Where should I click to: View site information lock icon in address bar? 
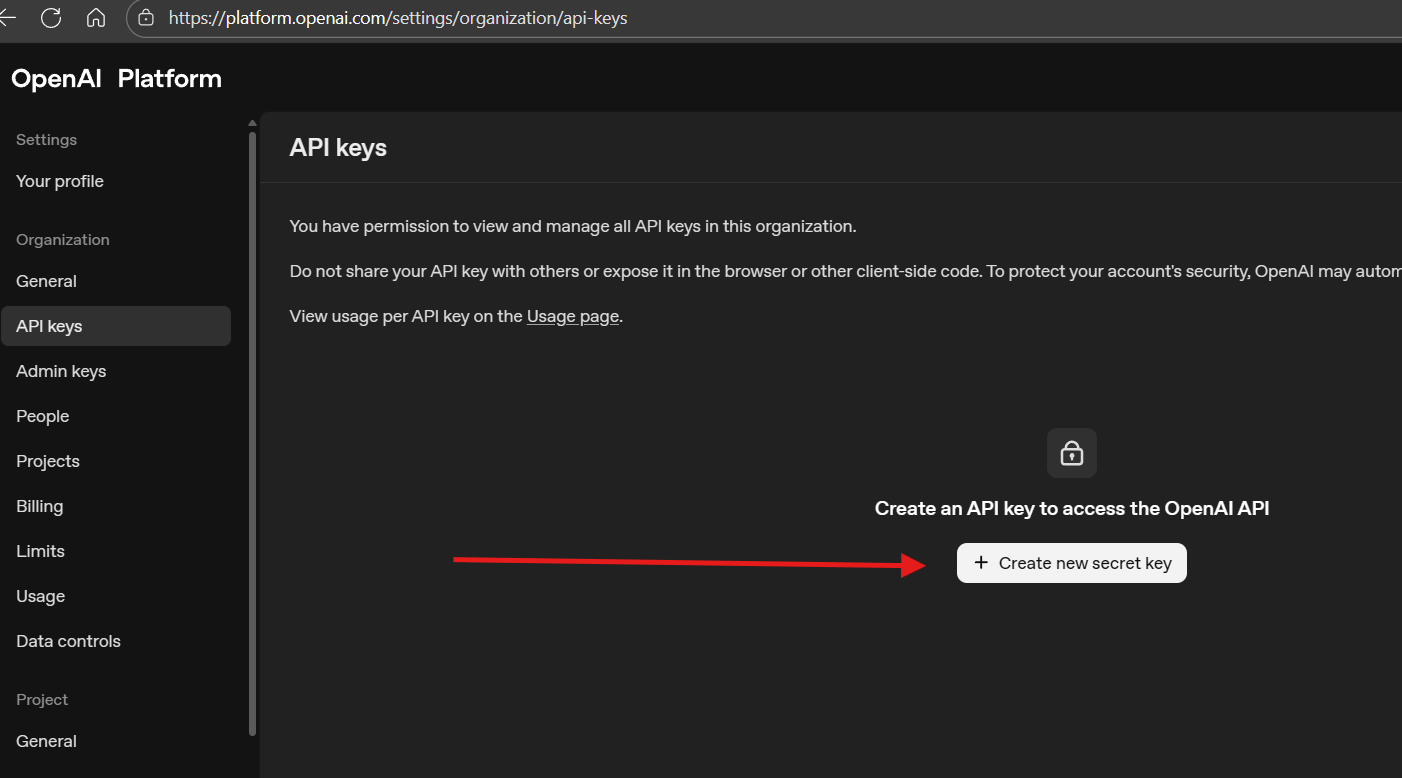tap(146, 18)
